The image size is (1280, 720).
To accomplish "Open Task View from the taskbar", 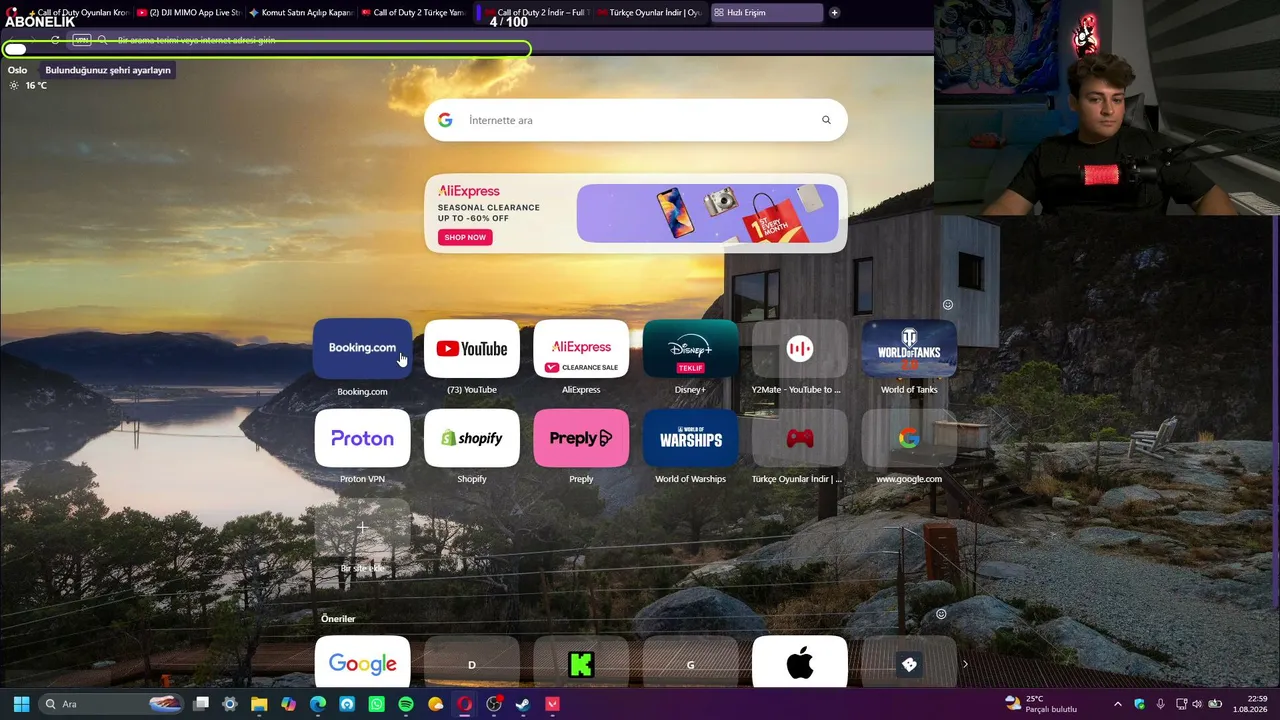I will [201, 704].
